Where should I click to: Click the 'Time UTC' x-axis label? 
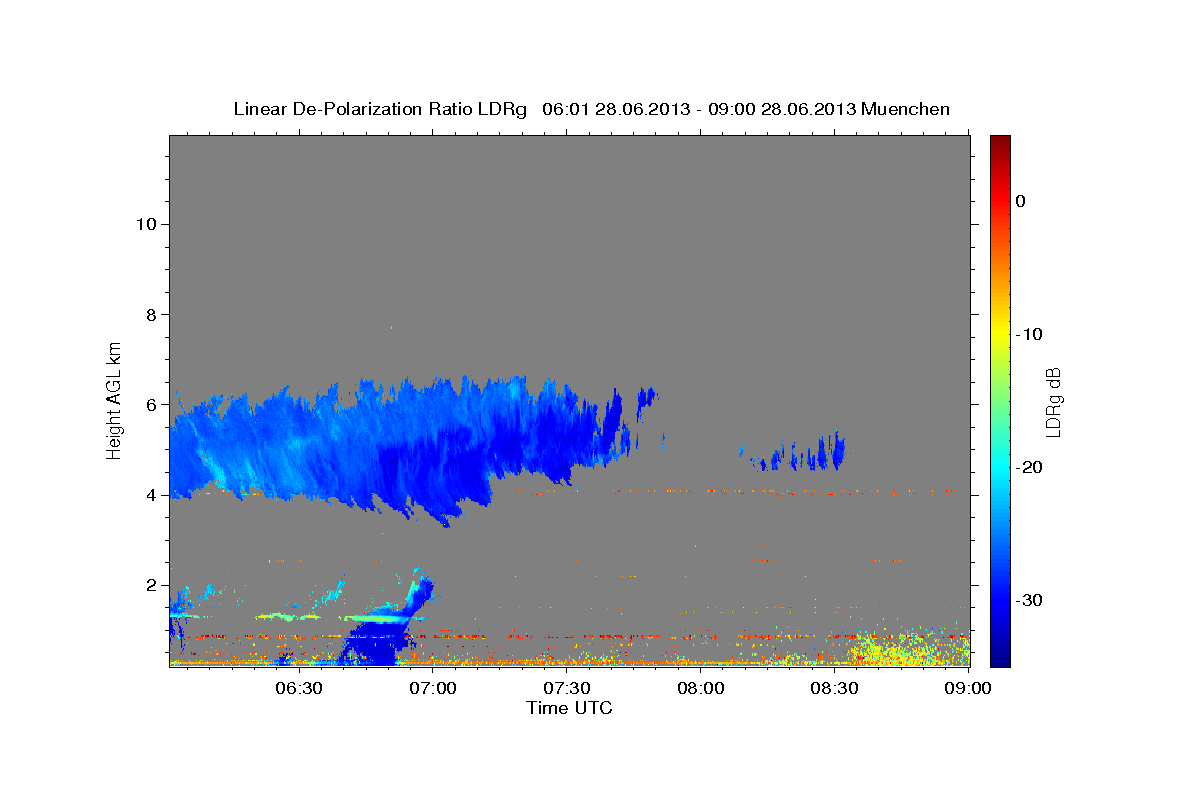[x=569, y=708]
